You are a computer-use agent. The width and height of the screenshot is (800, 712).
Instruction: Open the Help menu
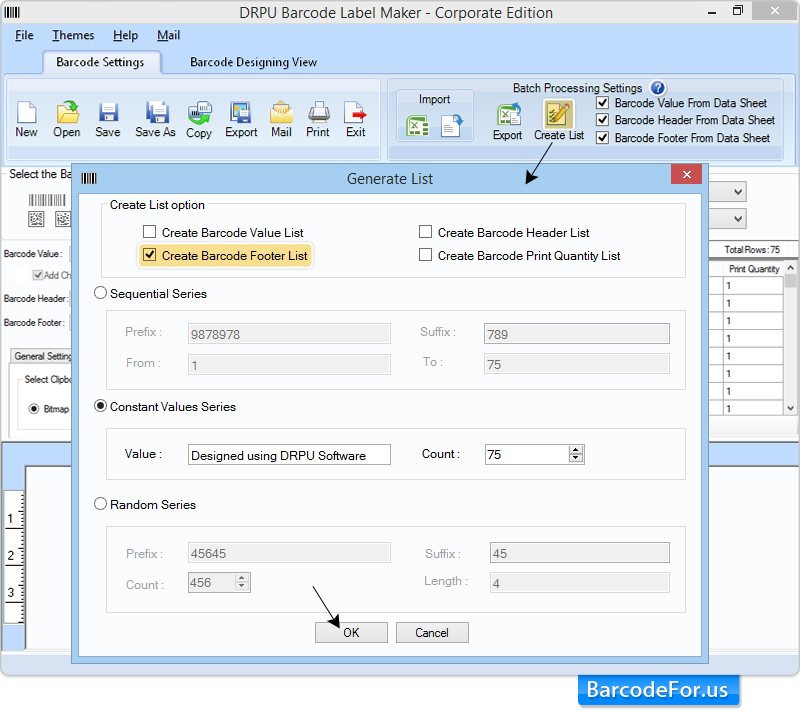[126, 35]
